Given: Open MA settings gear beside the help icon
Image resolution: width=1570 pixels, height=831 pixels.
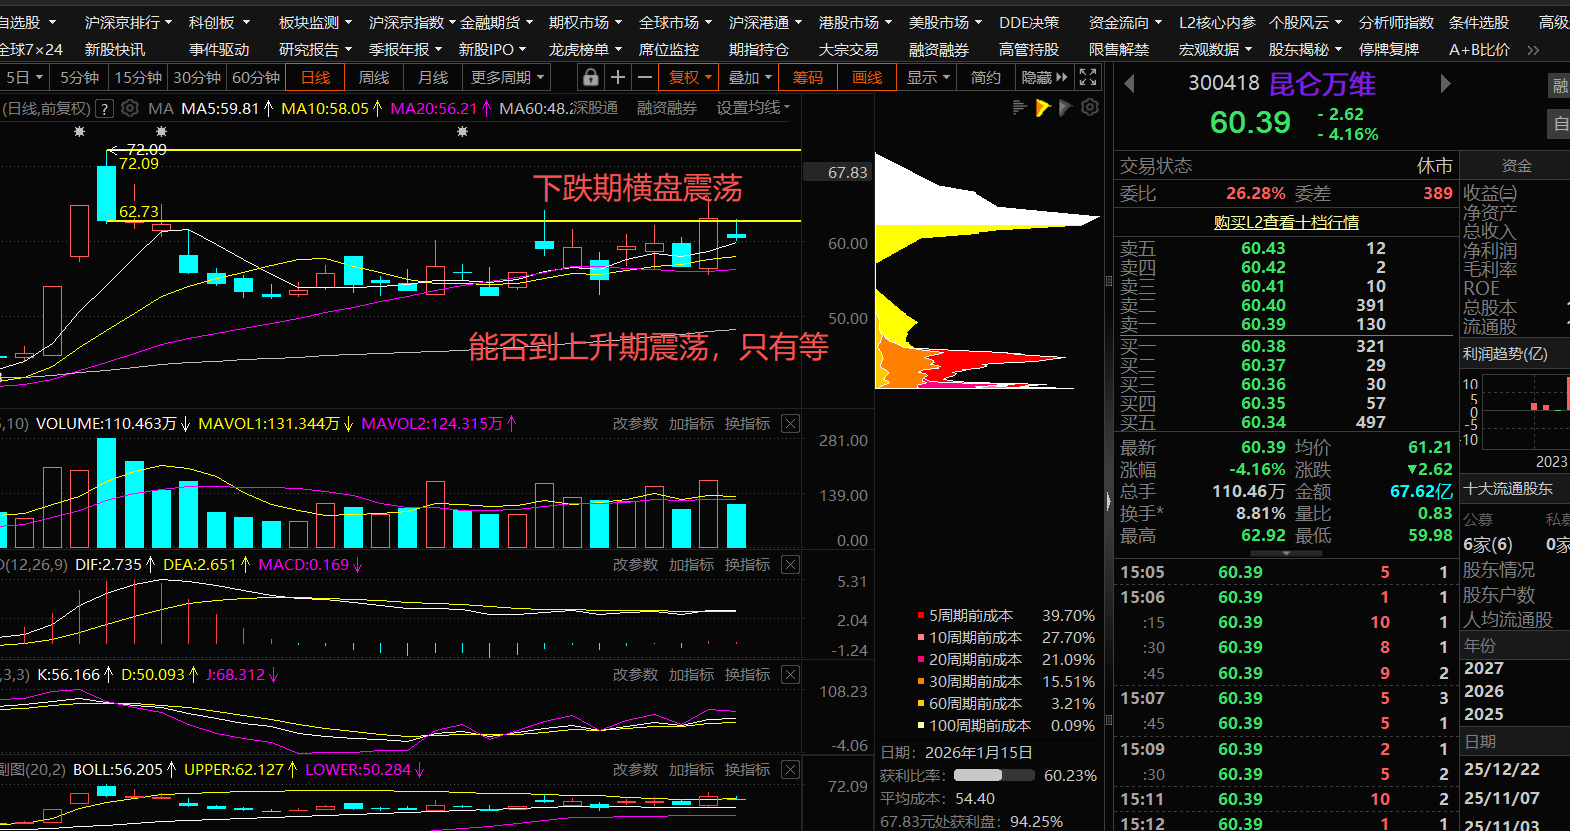Looking at the screenshot, I should coord(130,108).
